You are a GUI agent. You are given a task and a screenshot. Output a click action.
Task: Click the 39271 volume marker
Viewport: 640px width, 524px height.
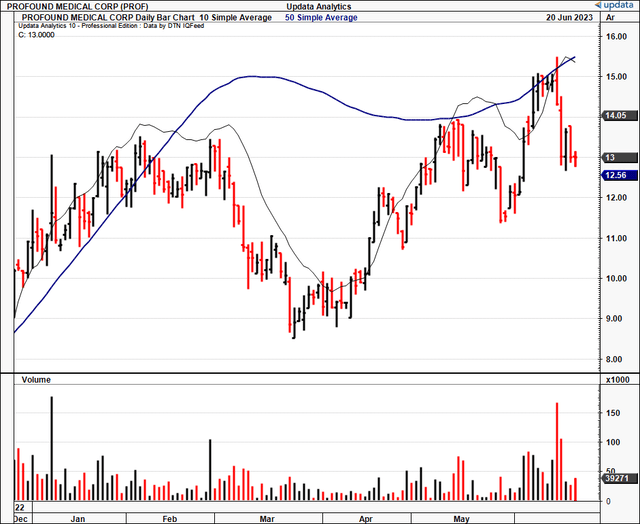click(619, 478)
